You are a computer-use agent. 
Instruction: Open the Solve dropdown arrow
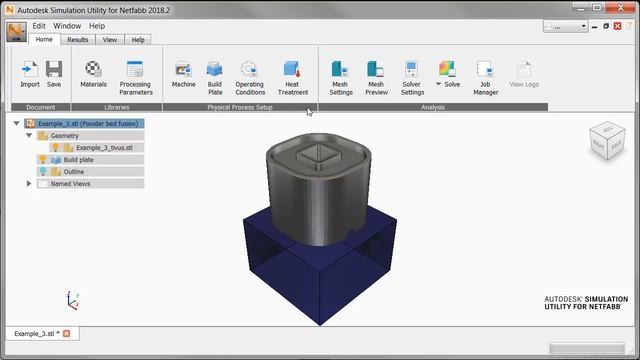438,84
